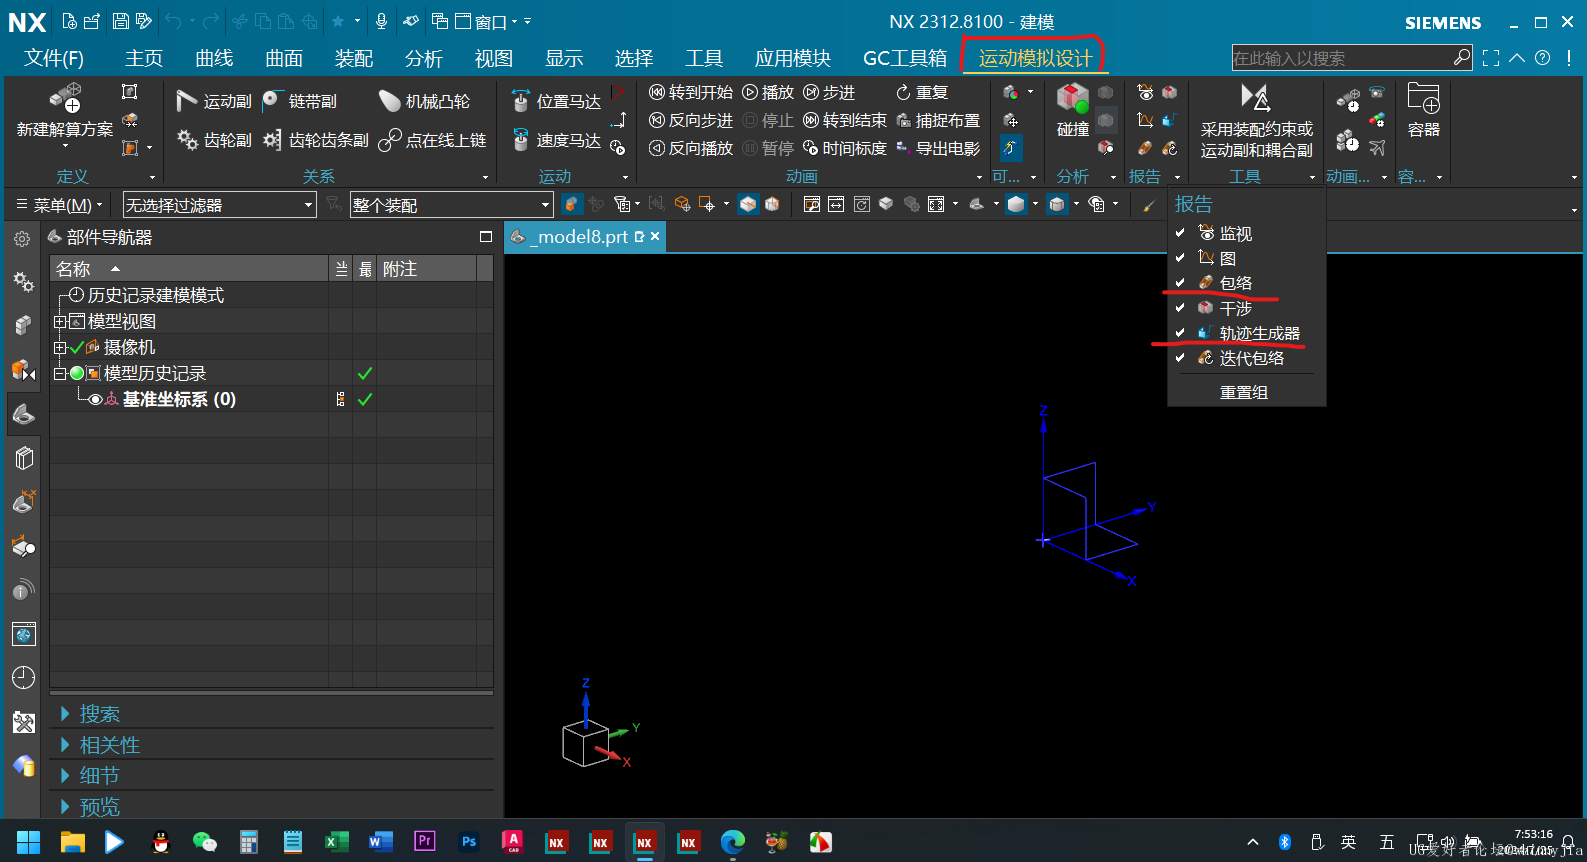Click 导出电影 export movie

click(x=938, y=148)
